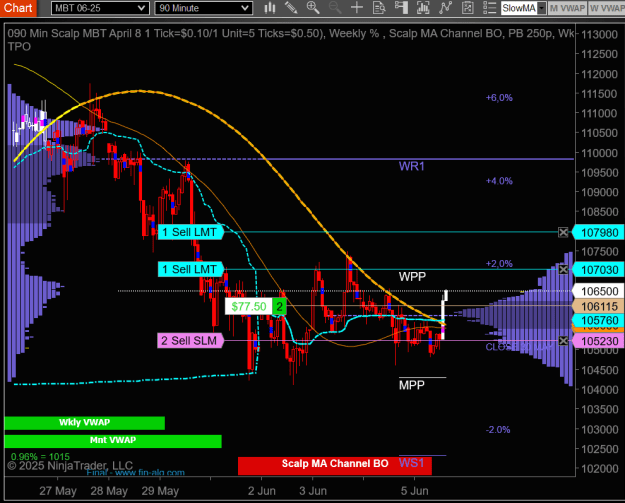625x503 pixels.
Task: Click the +4.0% weekly percent label
Action: (499, 181)
